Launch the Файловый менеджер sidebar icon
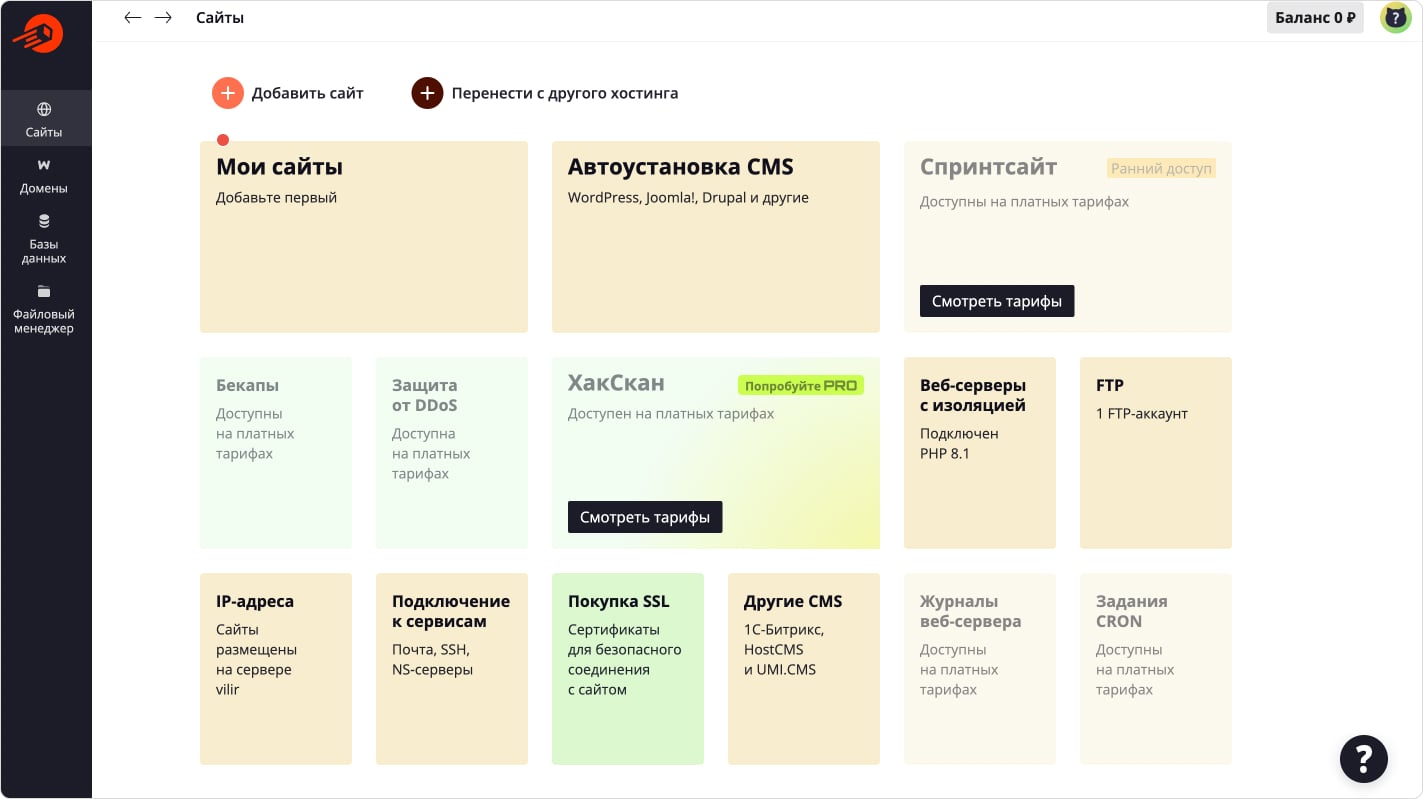This screenshot has width=1423, height=799. point(44,305)
